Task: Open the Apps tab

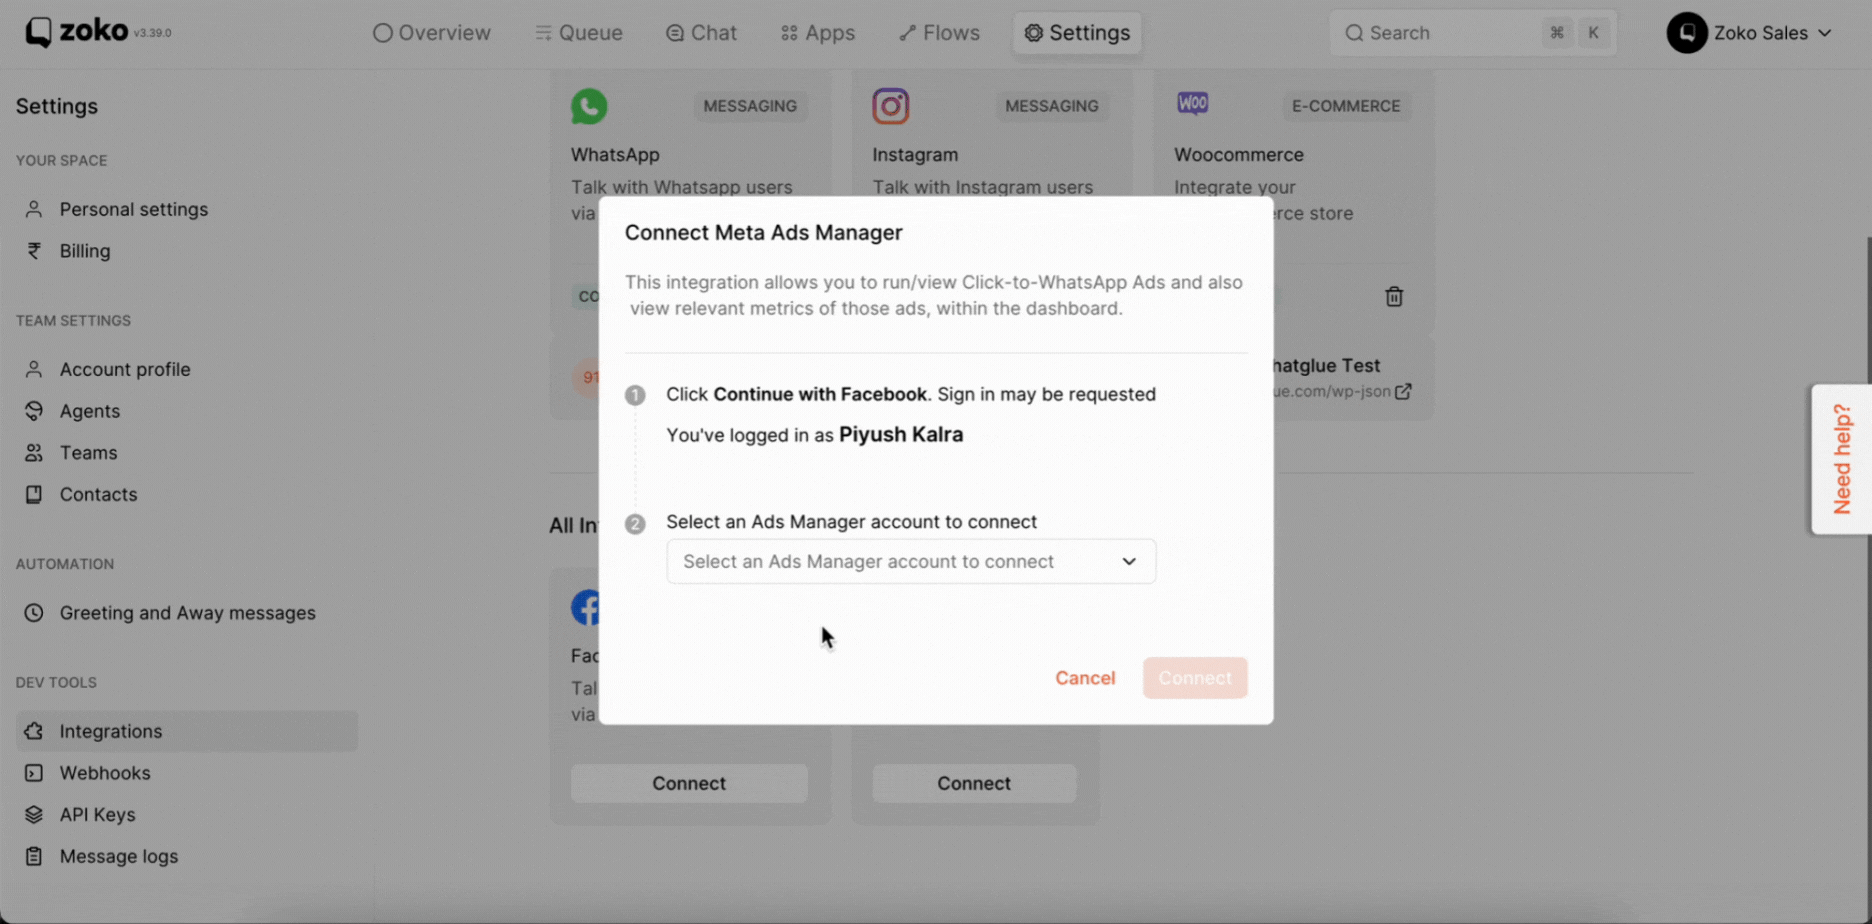Action: (817, 33)
